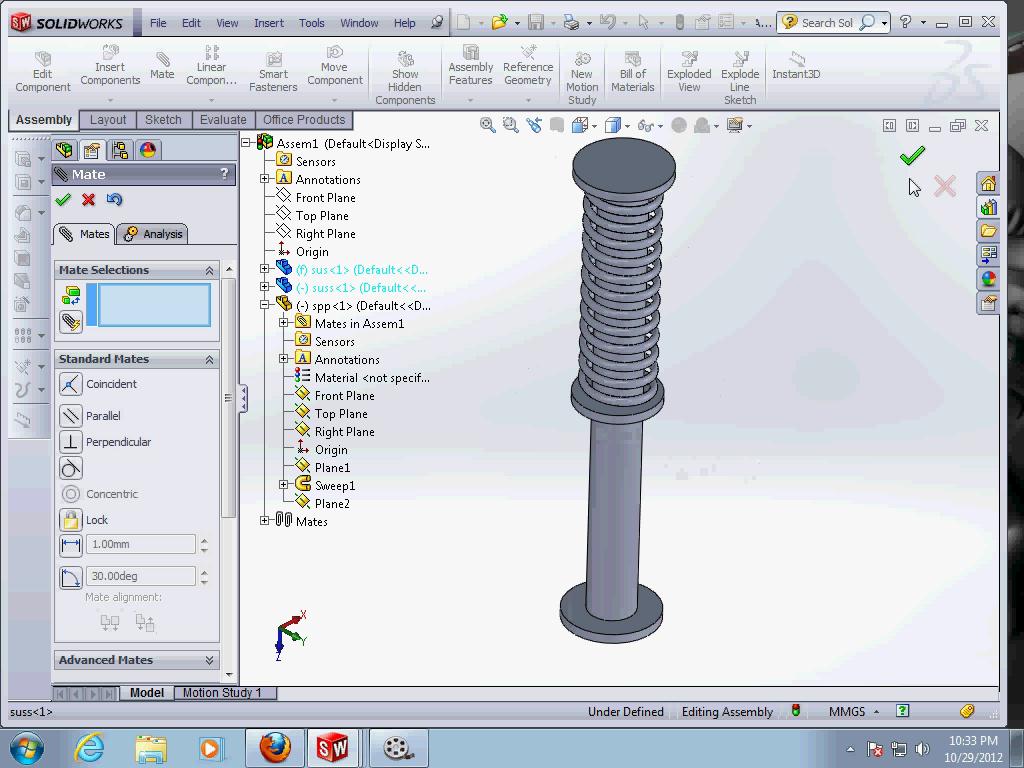This screenshot has width=1024, height=768.
Task: Collapse the Mate Selections section
Action: pos(209,270)
